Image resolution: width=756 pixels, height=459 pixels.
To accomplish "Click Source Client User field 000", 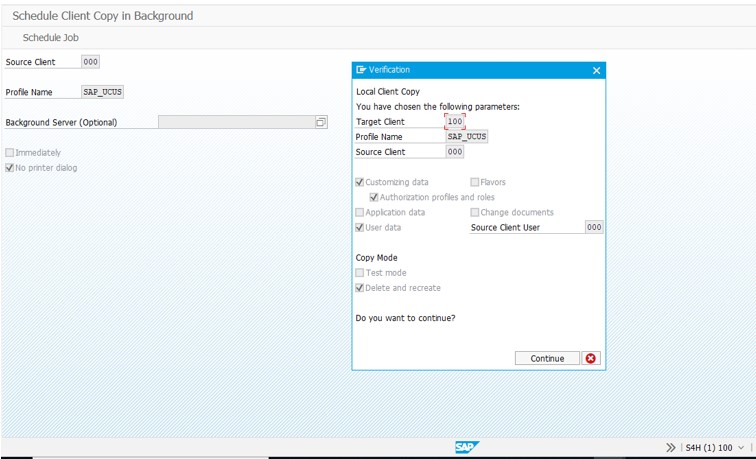I will 594,228.
